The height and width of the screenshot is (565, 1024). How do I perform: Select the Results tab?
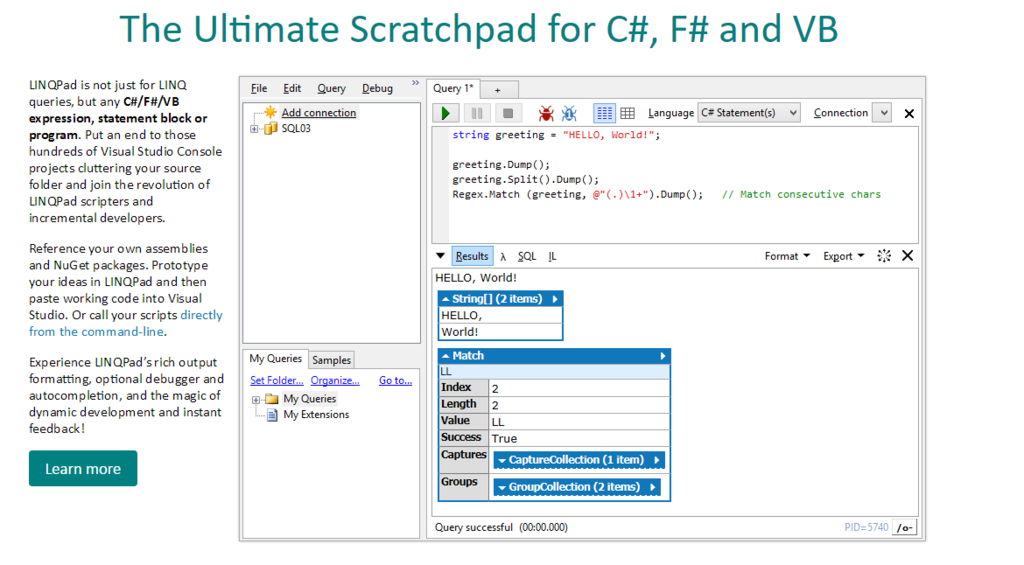click(472, 256)
